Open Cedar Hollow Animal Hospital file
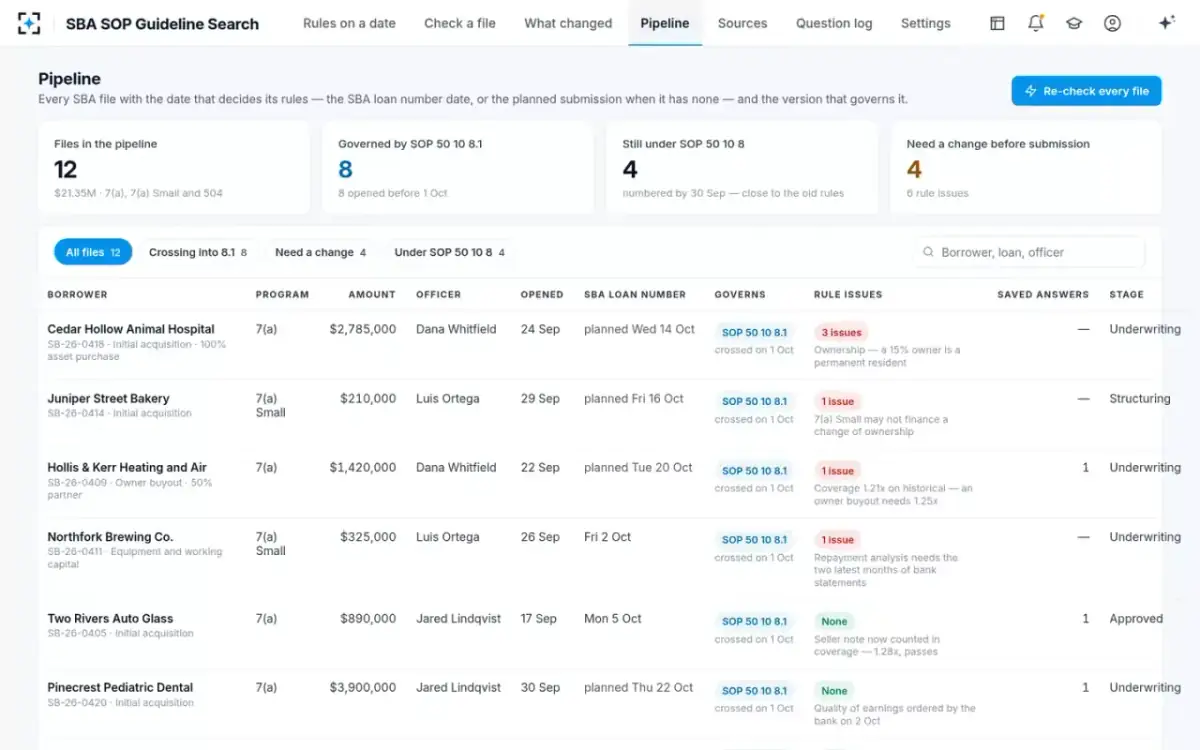The height and width of the screenshot is (750, 1200). [x=131, y=329]
